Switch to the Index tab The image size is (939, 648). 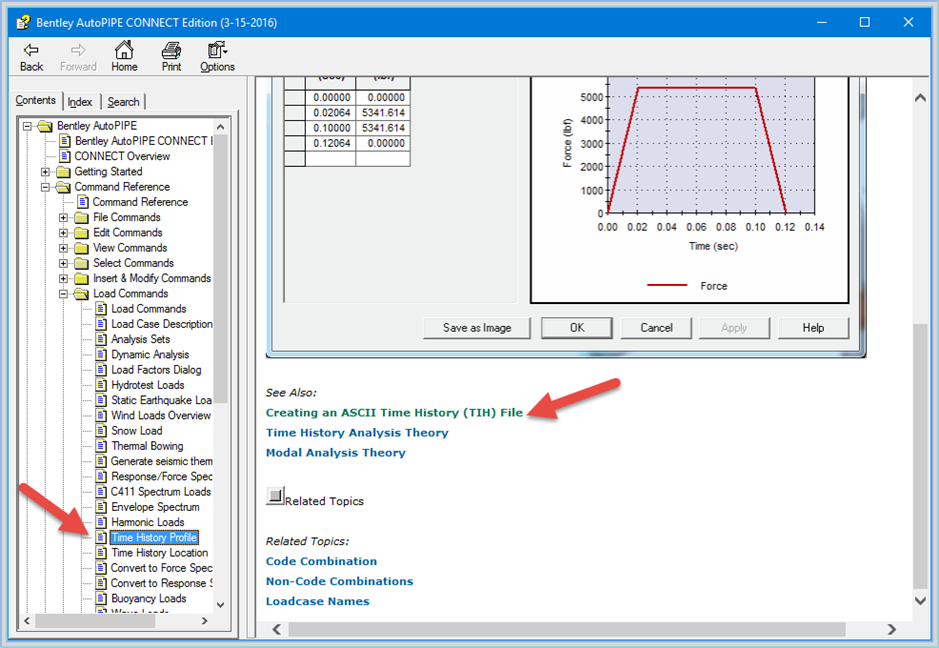80,102
